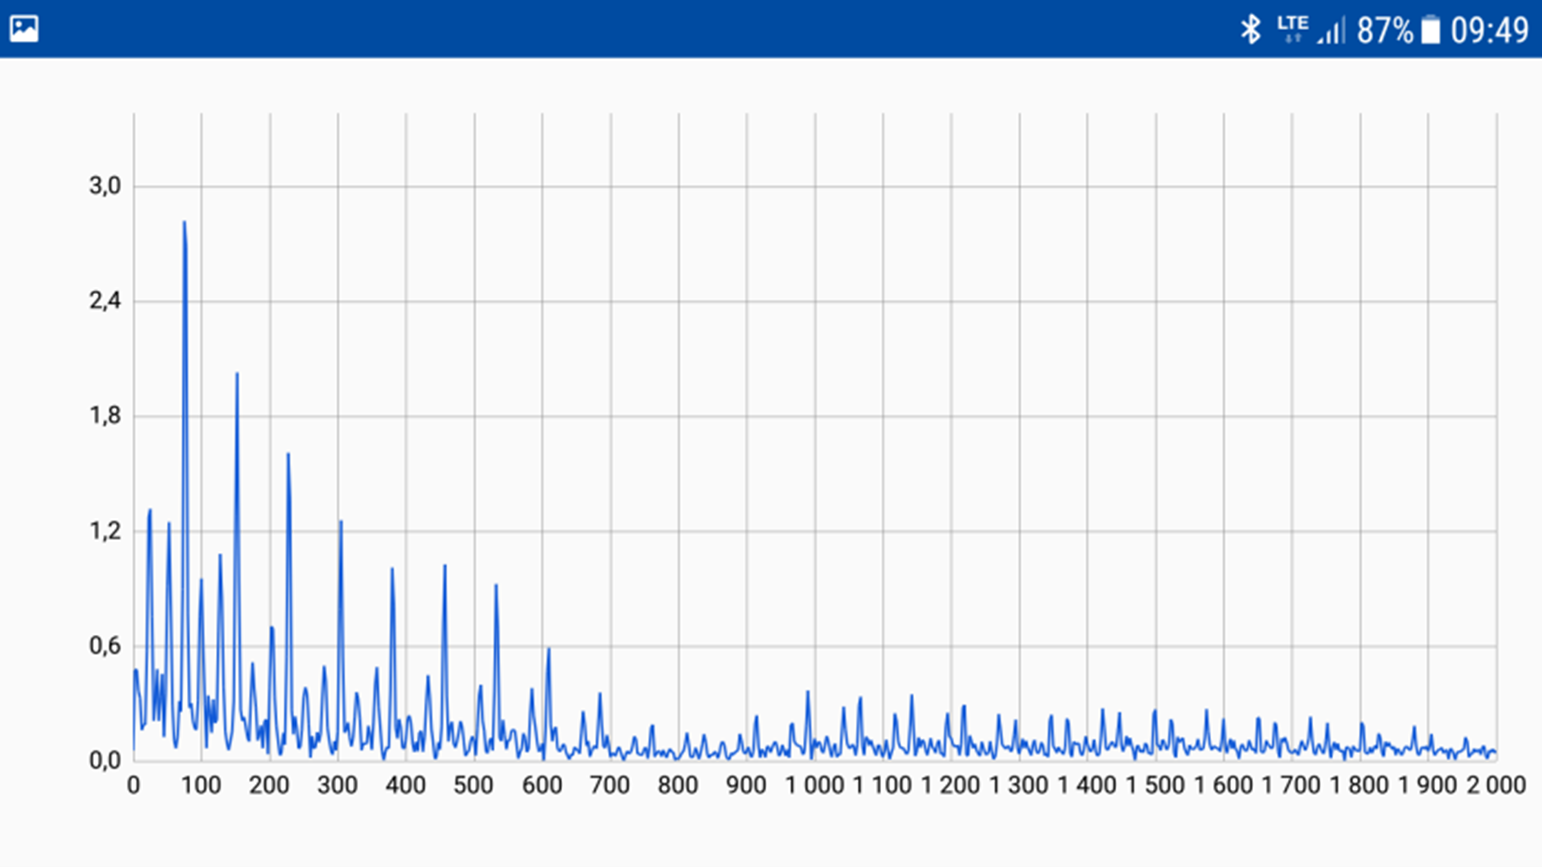Tap the picture notification icon in status bar
The image size is (1542, 867).
click(24, 29)
